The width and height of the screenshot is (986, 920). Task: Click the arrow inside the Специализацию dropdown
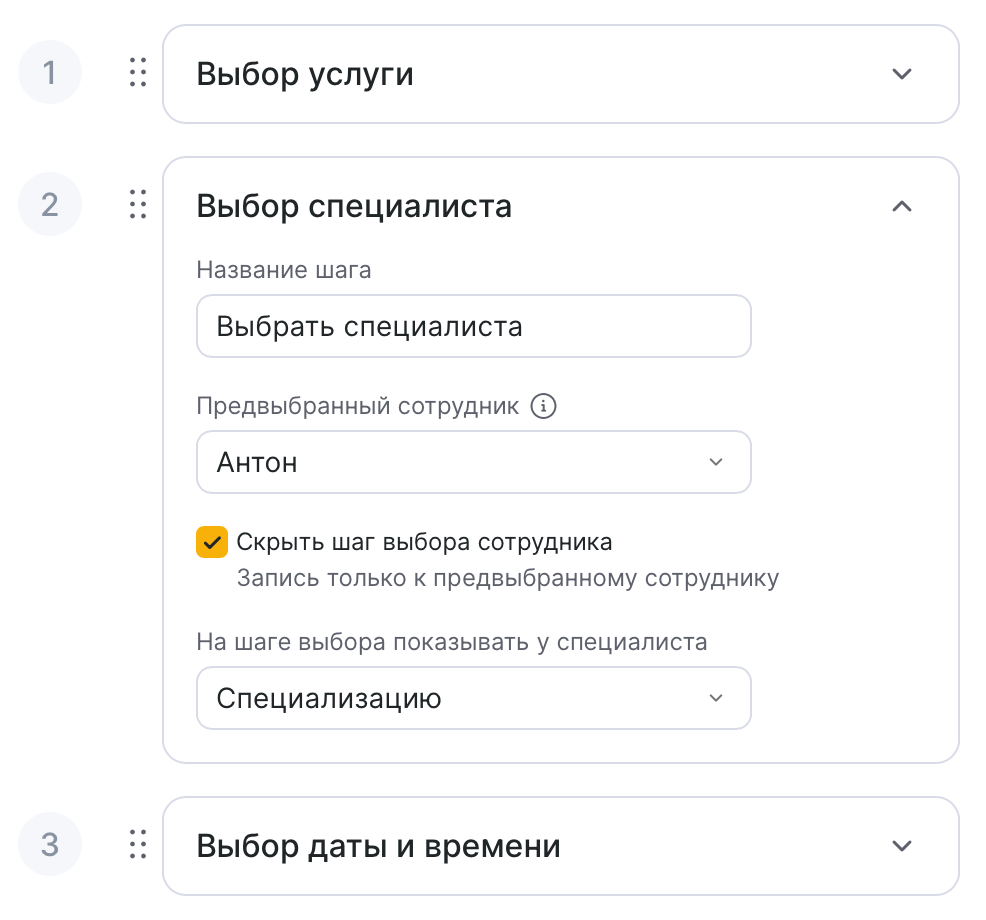click(x=715, y=698)
